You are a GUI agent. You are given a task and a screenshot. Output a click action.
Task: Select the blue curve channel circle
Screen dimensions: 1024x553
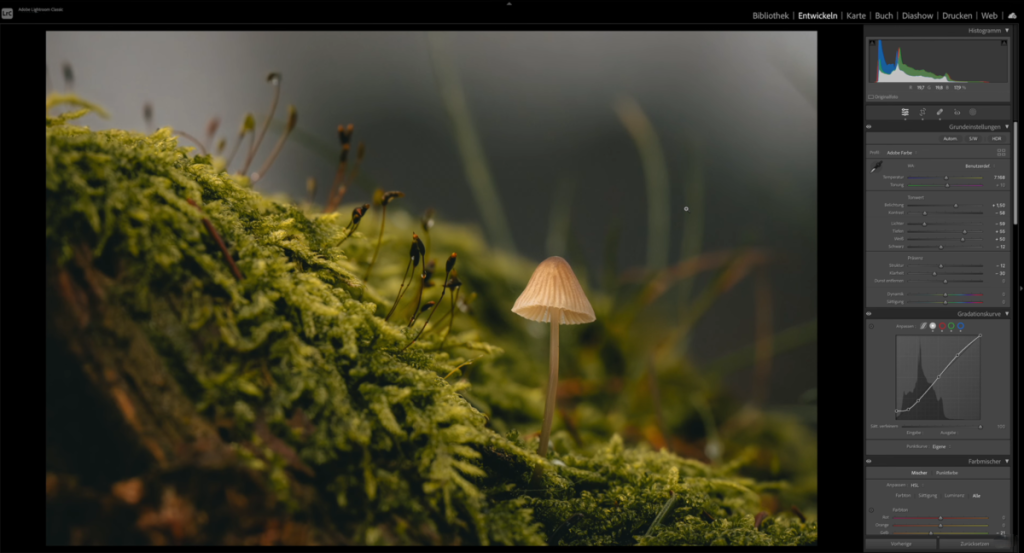click(960, 326)
